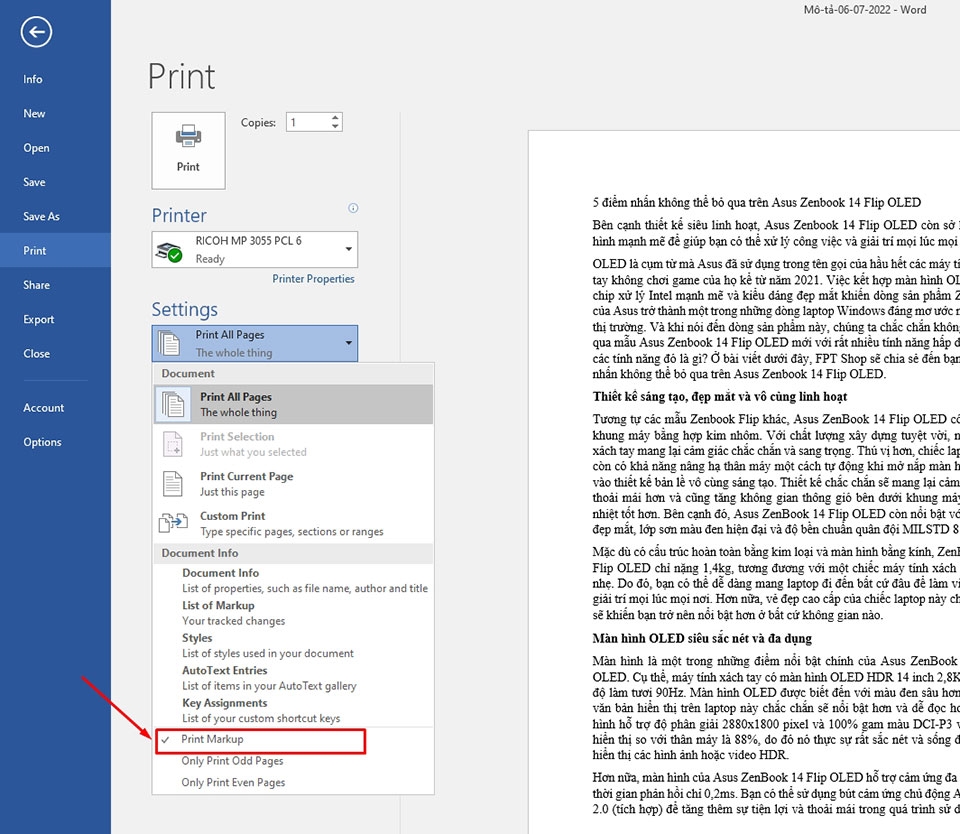Increase copies with the up spinner arrow

[335, 118]
